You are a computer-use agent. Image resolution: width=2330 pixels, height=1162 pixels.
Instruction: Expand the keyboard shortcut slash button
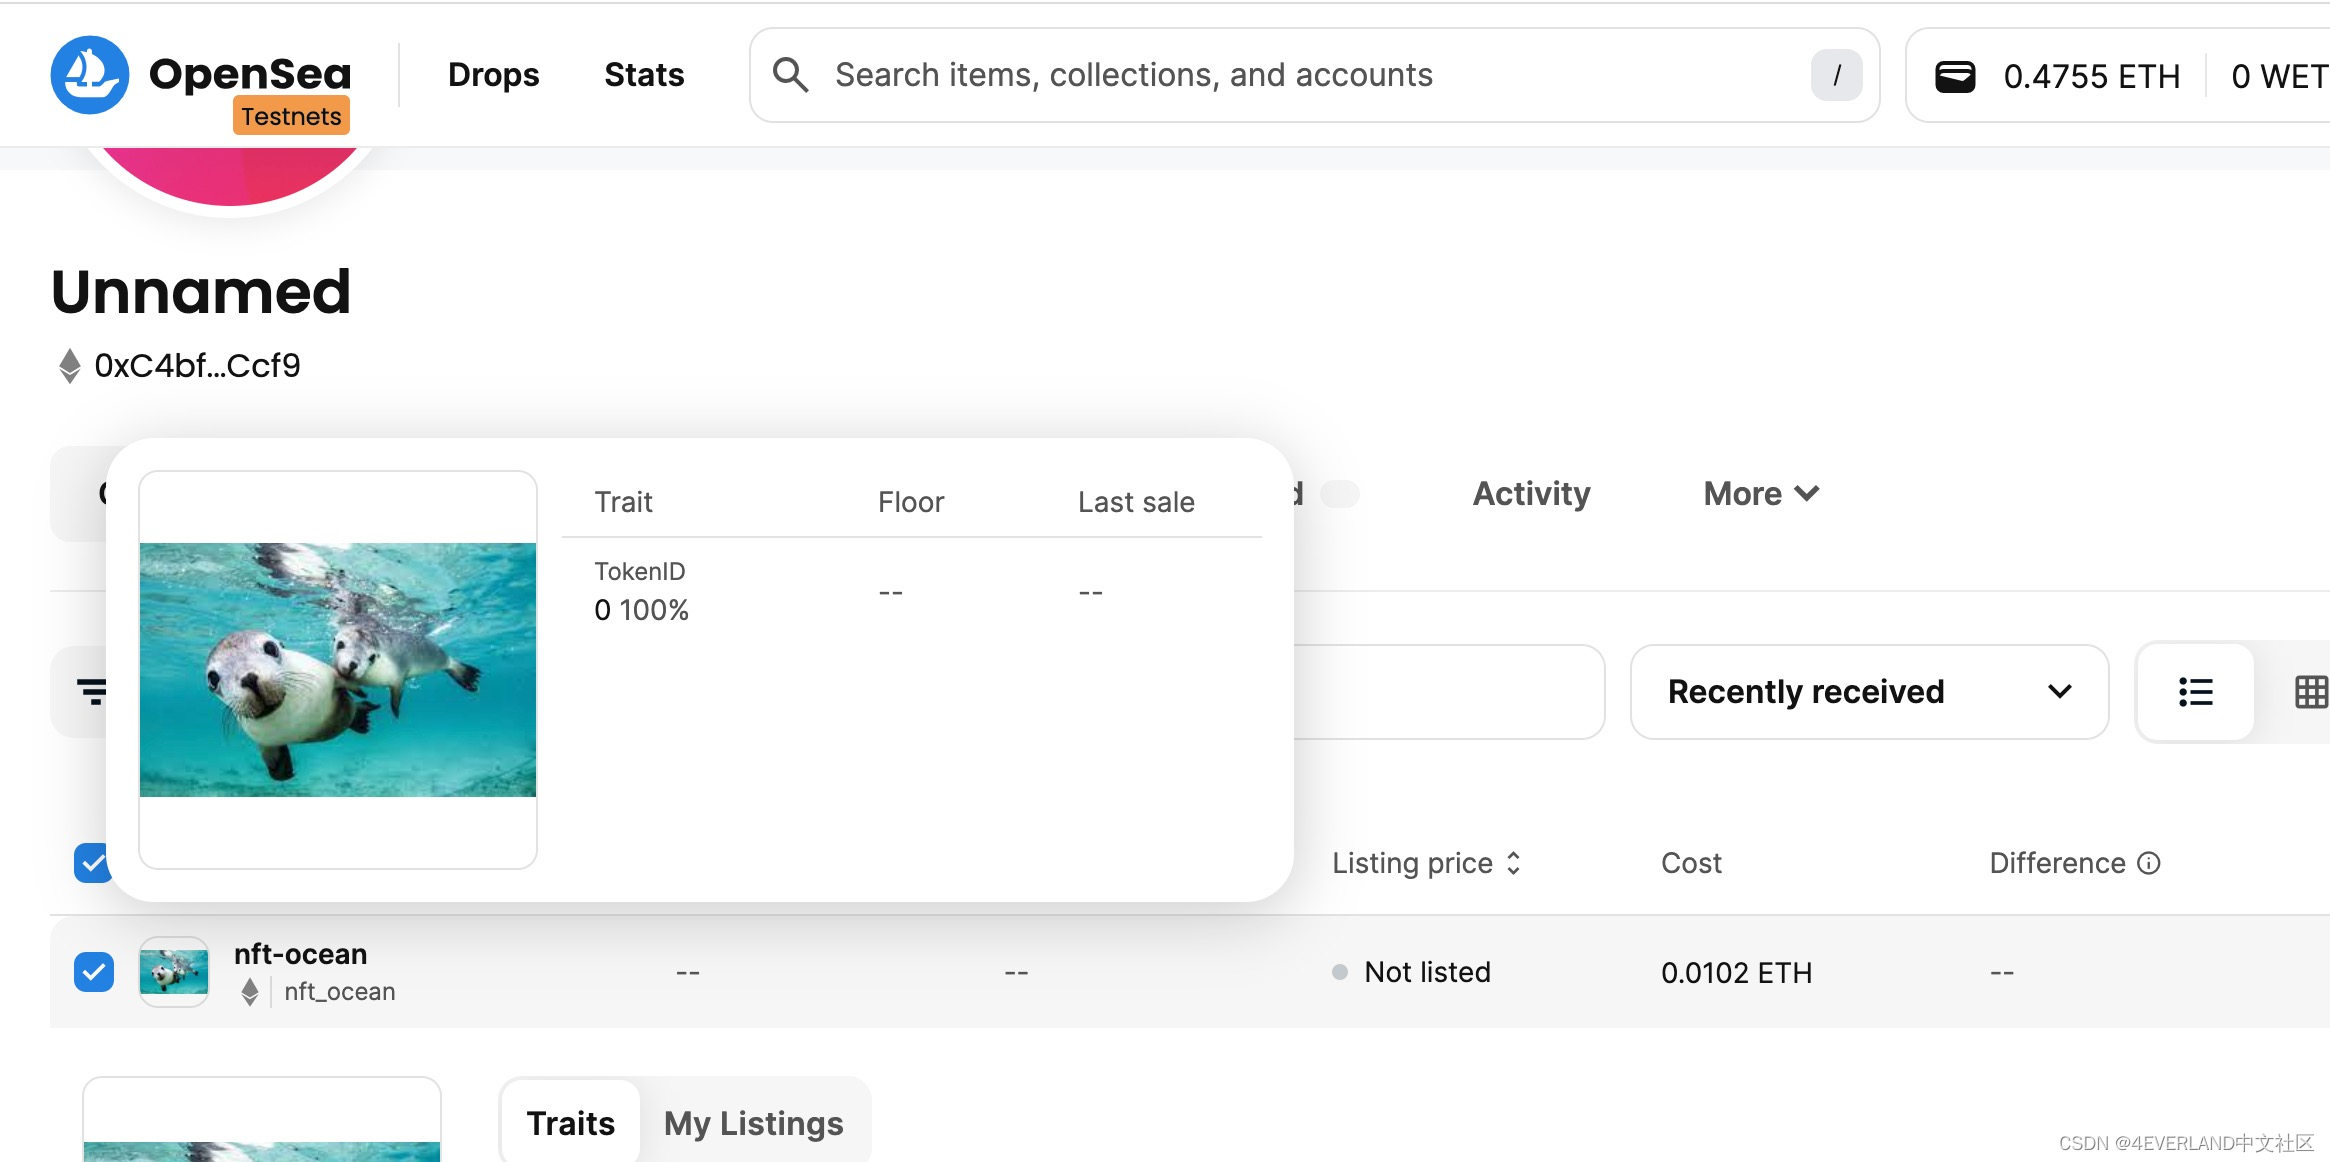(1838, 74)
